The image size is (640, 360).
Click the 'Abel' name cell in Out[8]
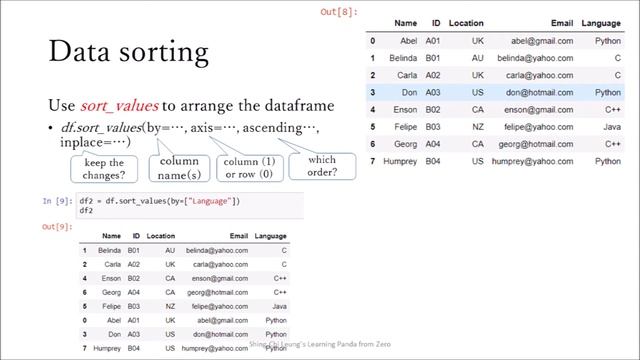click(409, 41)
